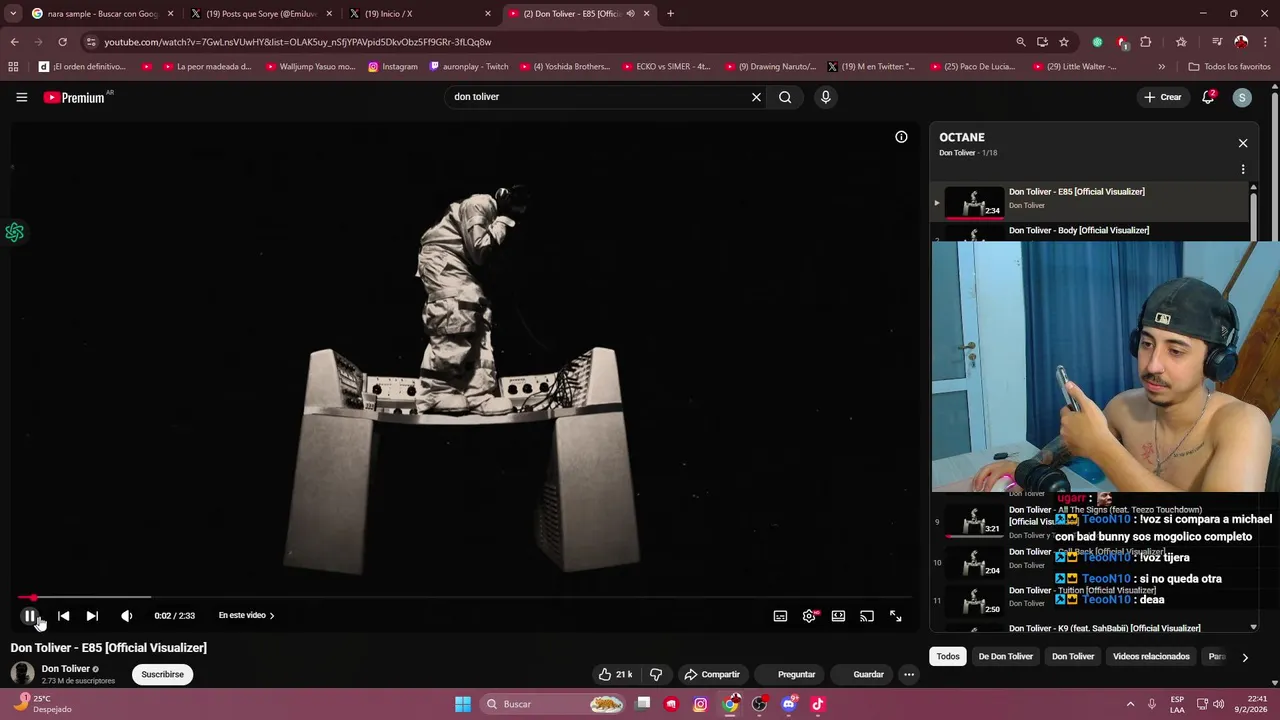Image resolution: width=1280 pixels, height=720 pixels.
Task: Select the 'De Don Toliver' filter chip
Action: 1005,656
